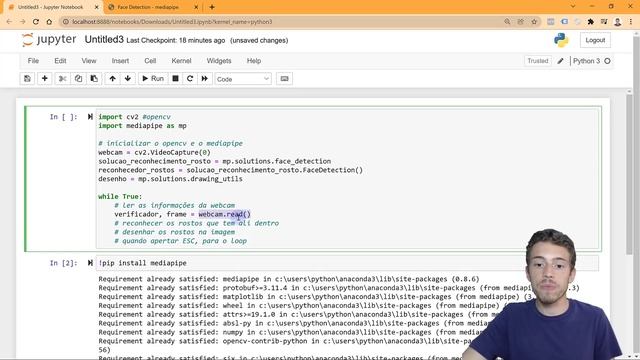Click the 'import mediapipe as mp' line

click(x=142, y=126)
